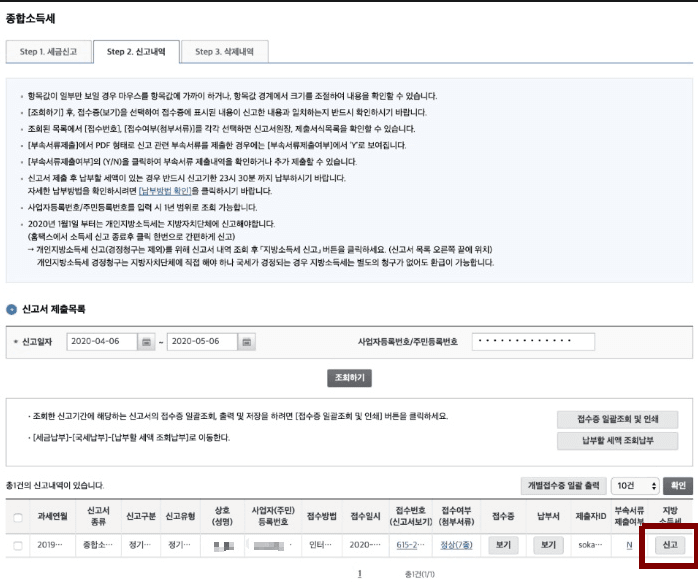
Task: Confirm page size with 확인 button
Action: click(x=678, y=486)
